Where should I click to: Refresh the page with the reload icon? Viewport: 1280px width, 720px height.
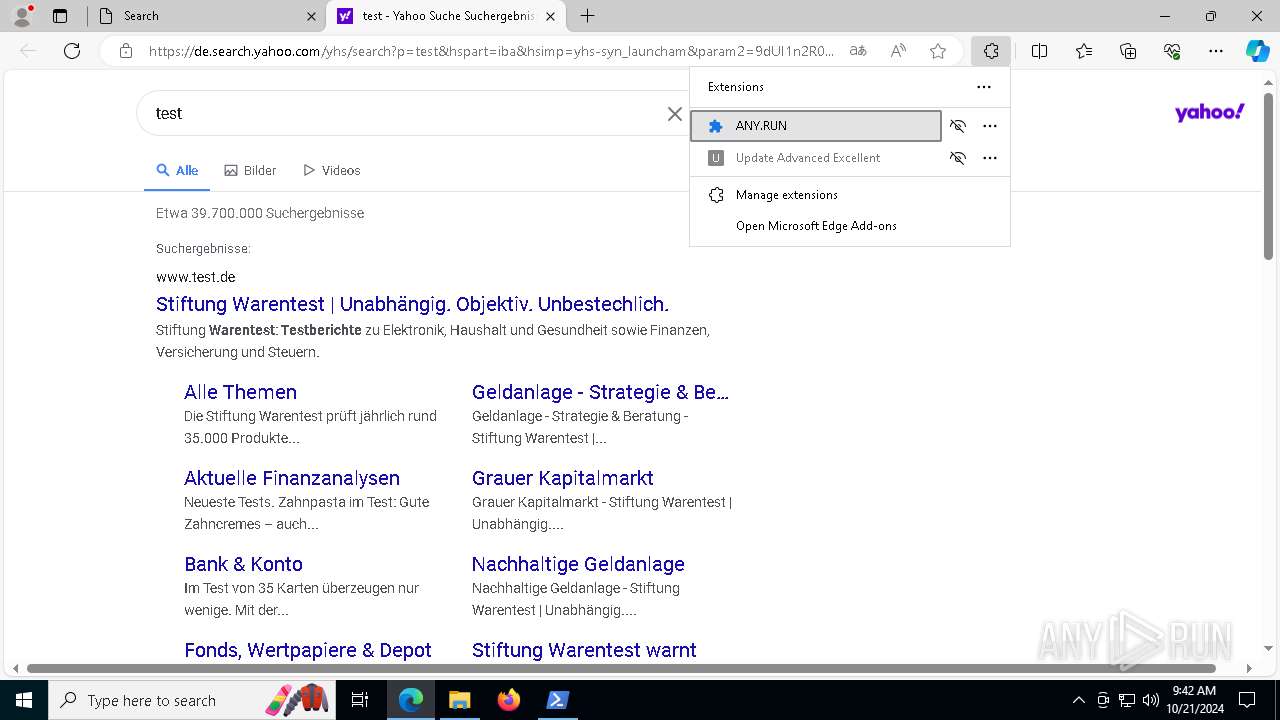72,51
